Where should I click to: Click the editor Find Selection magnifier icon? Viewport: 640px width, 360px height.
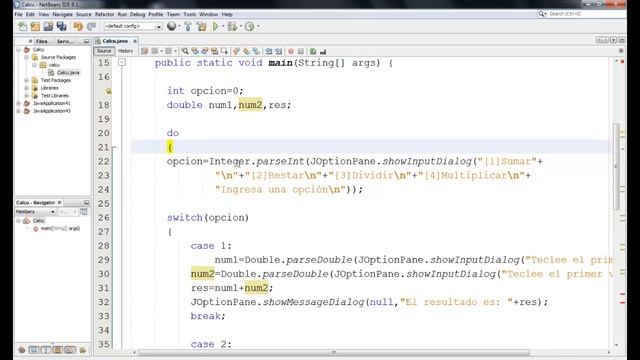(x=185, y=51)
